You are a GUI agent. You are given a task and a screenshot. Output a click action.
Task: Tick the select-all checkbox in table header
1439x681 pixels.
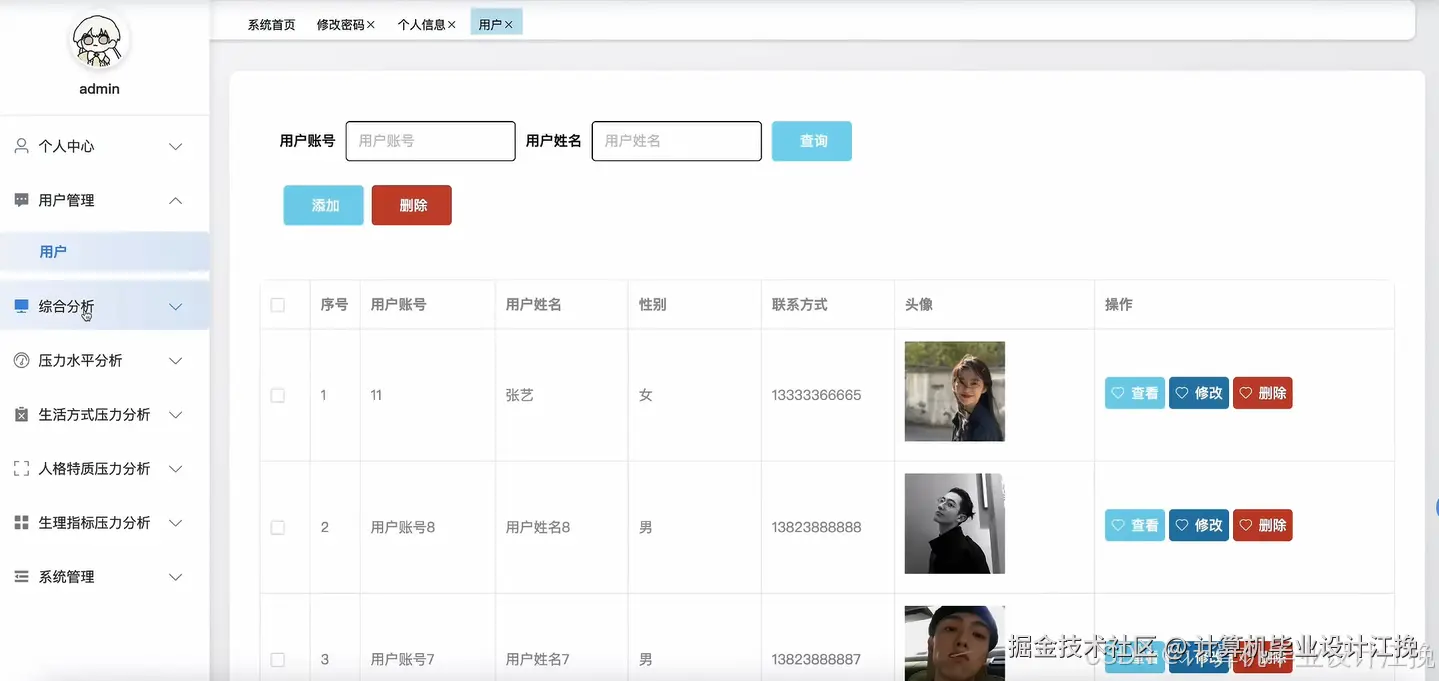click(278, 305)
